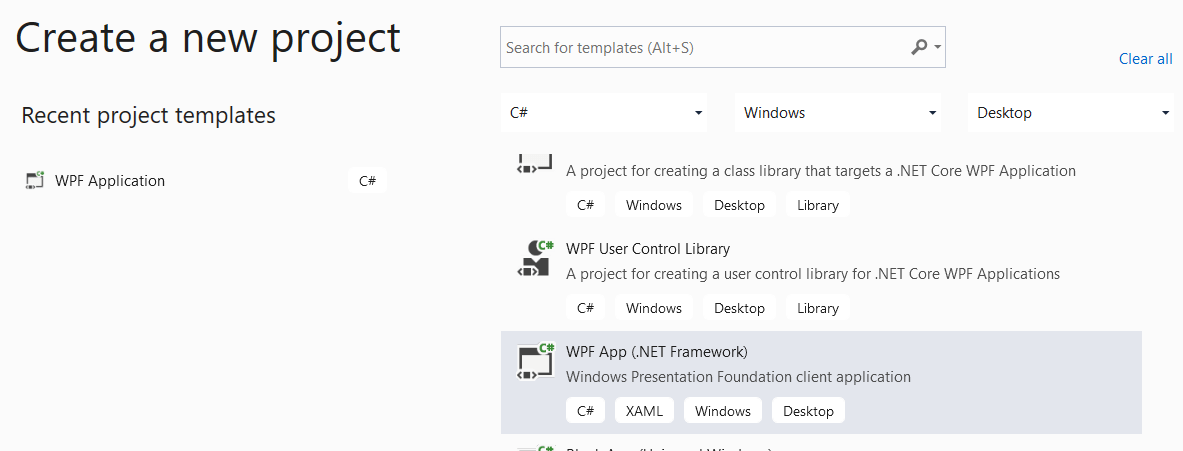Click the Desktop tag under the class library template
This screenshot has height=451, width=1183.
[x=739, y=205]
